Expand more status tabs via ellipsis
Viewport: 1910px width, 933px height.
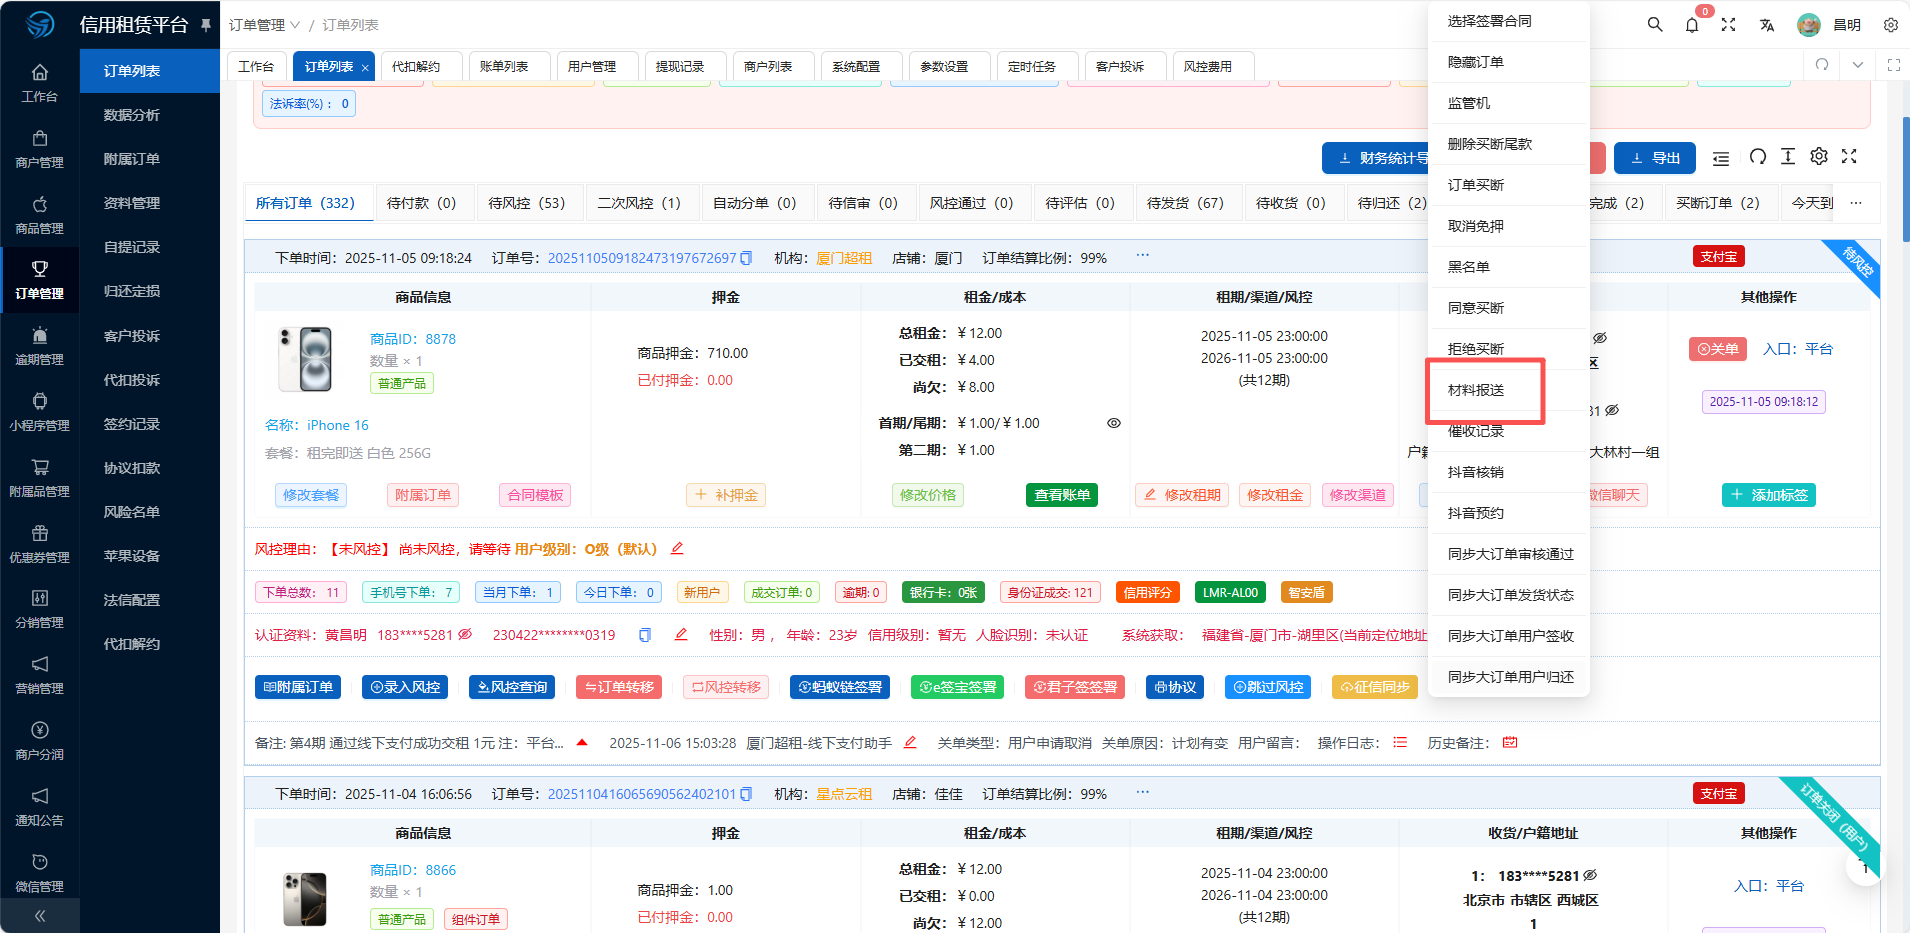tap(1856, 203)
